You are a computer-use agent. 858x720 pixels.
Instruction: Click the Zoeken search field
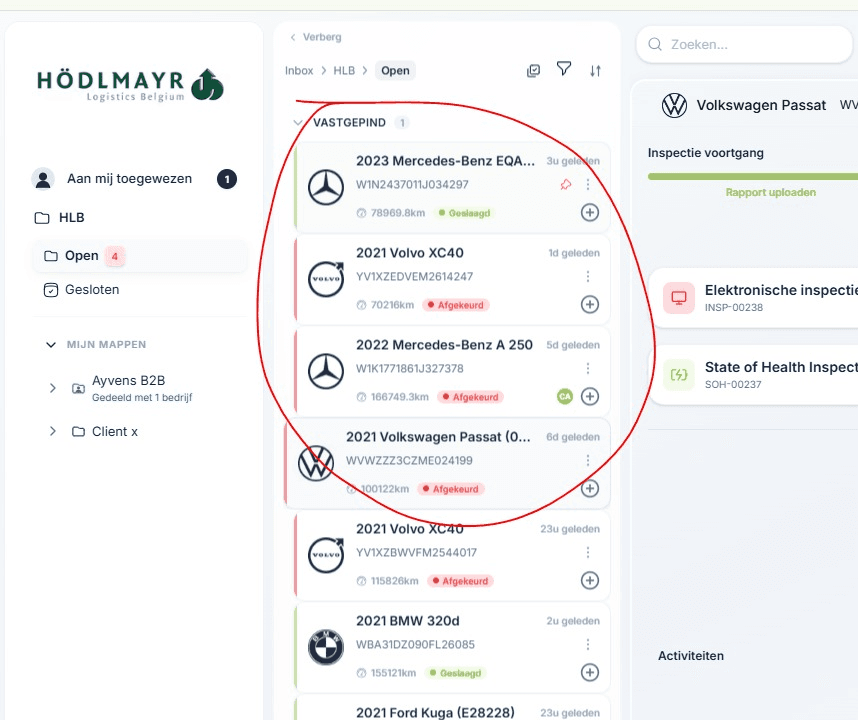750,44
